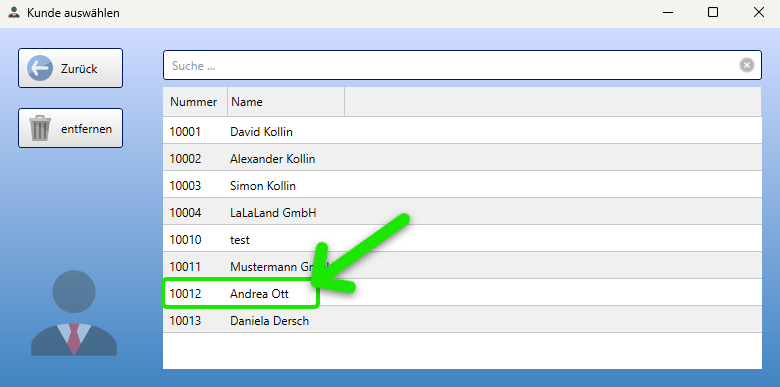The image size is (780, 387).
Task: Pick the Daniela Dersch name cell
Action: coord(269,320)
